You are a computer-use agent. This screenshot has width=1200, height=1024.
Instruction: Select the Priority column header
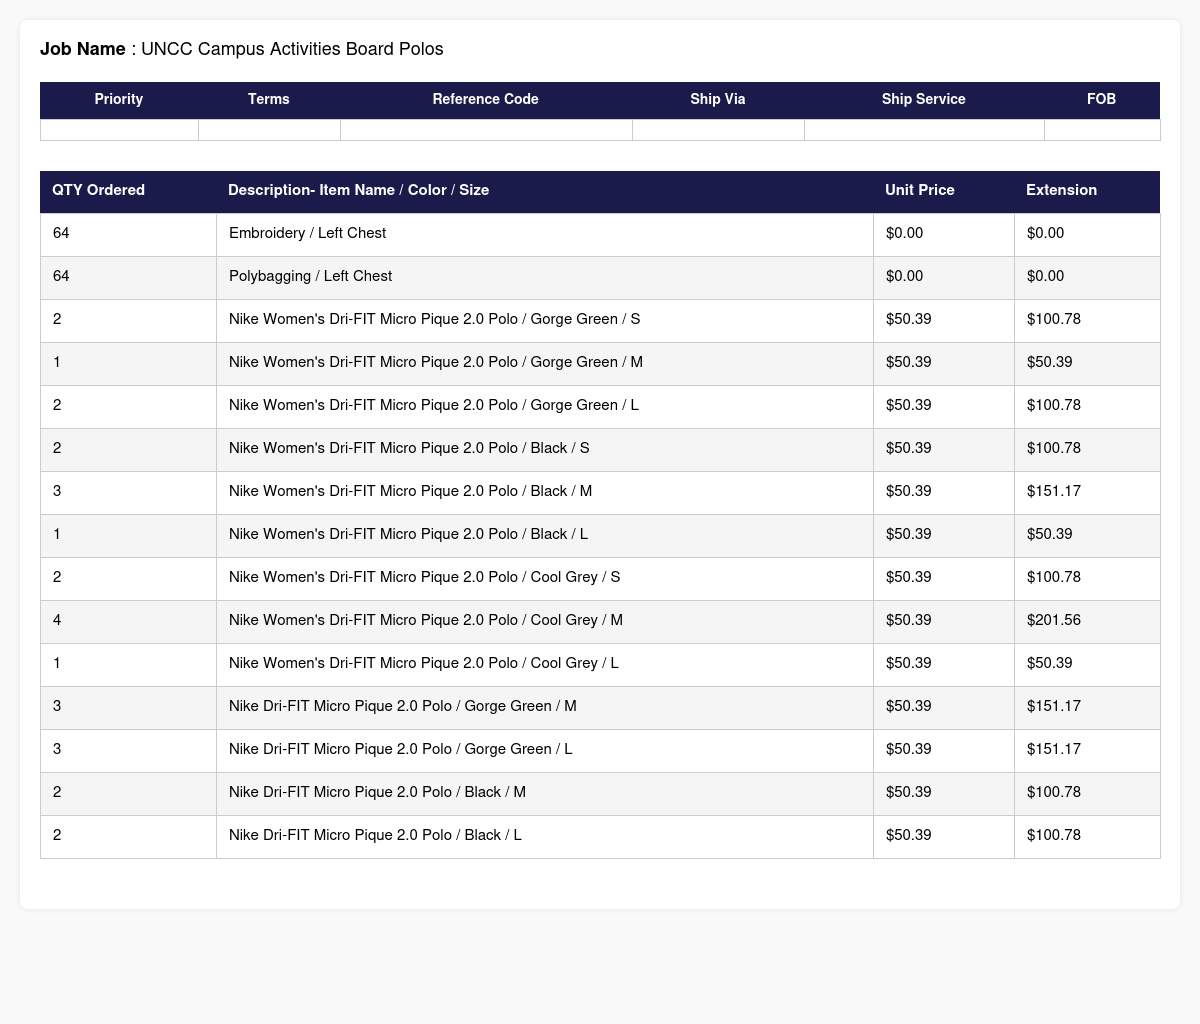click(x=119, y=99)
